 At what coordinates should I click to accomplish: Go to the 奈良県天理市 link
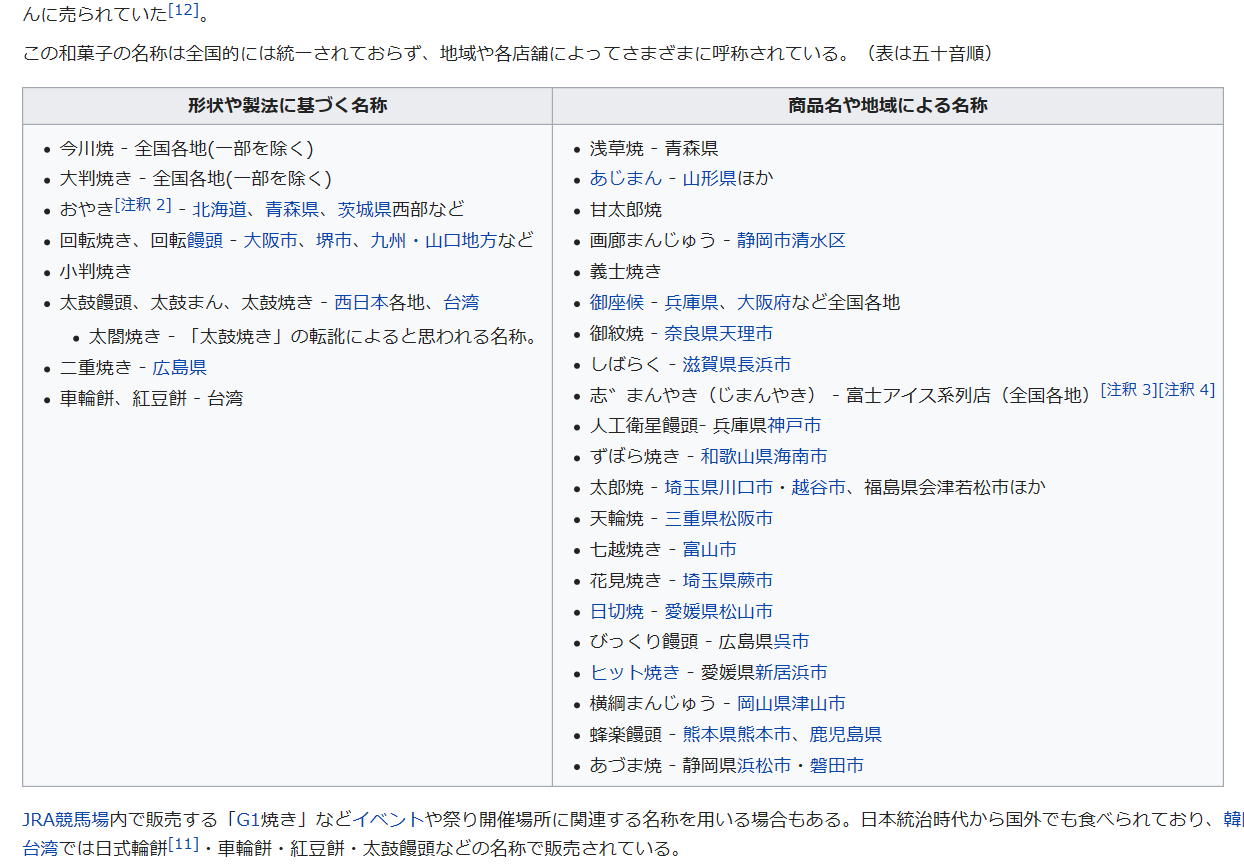(718, 334)
